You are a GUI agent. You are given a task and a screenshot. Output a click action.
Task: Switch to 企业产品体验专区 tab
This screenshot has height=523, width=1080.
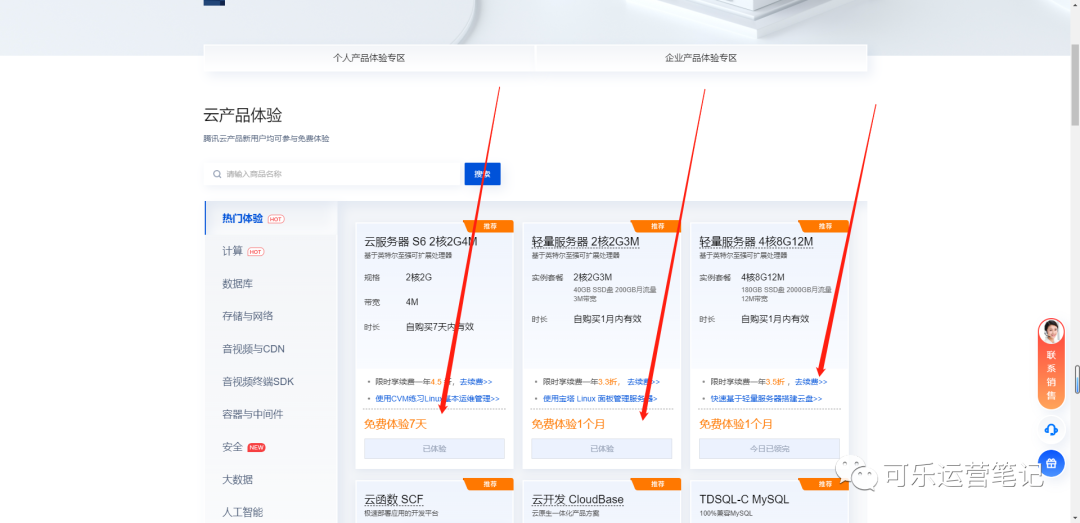pyautogui.click(x=701, y=59)
